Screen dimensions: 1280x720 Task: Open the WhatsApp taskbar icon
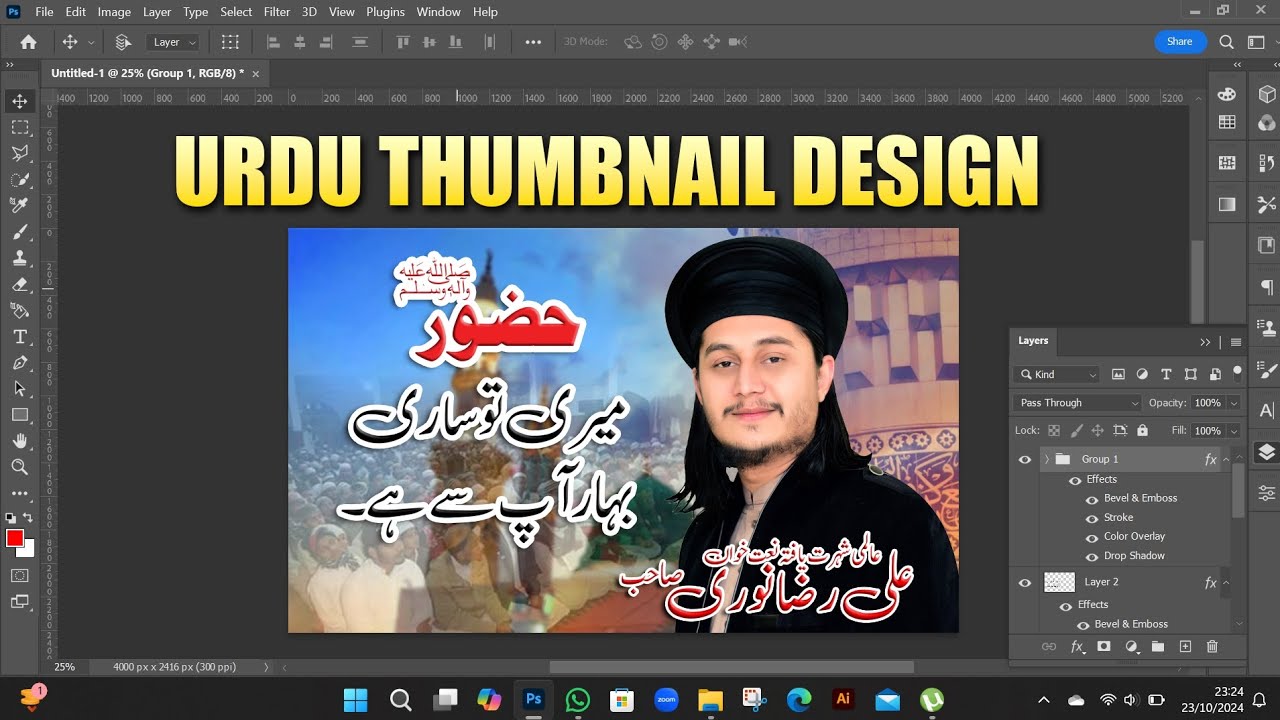(x=577, y=700)
